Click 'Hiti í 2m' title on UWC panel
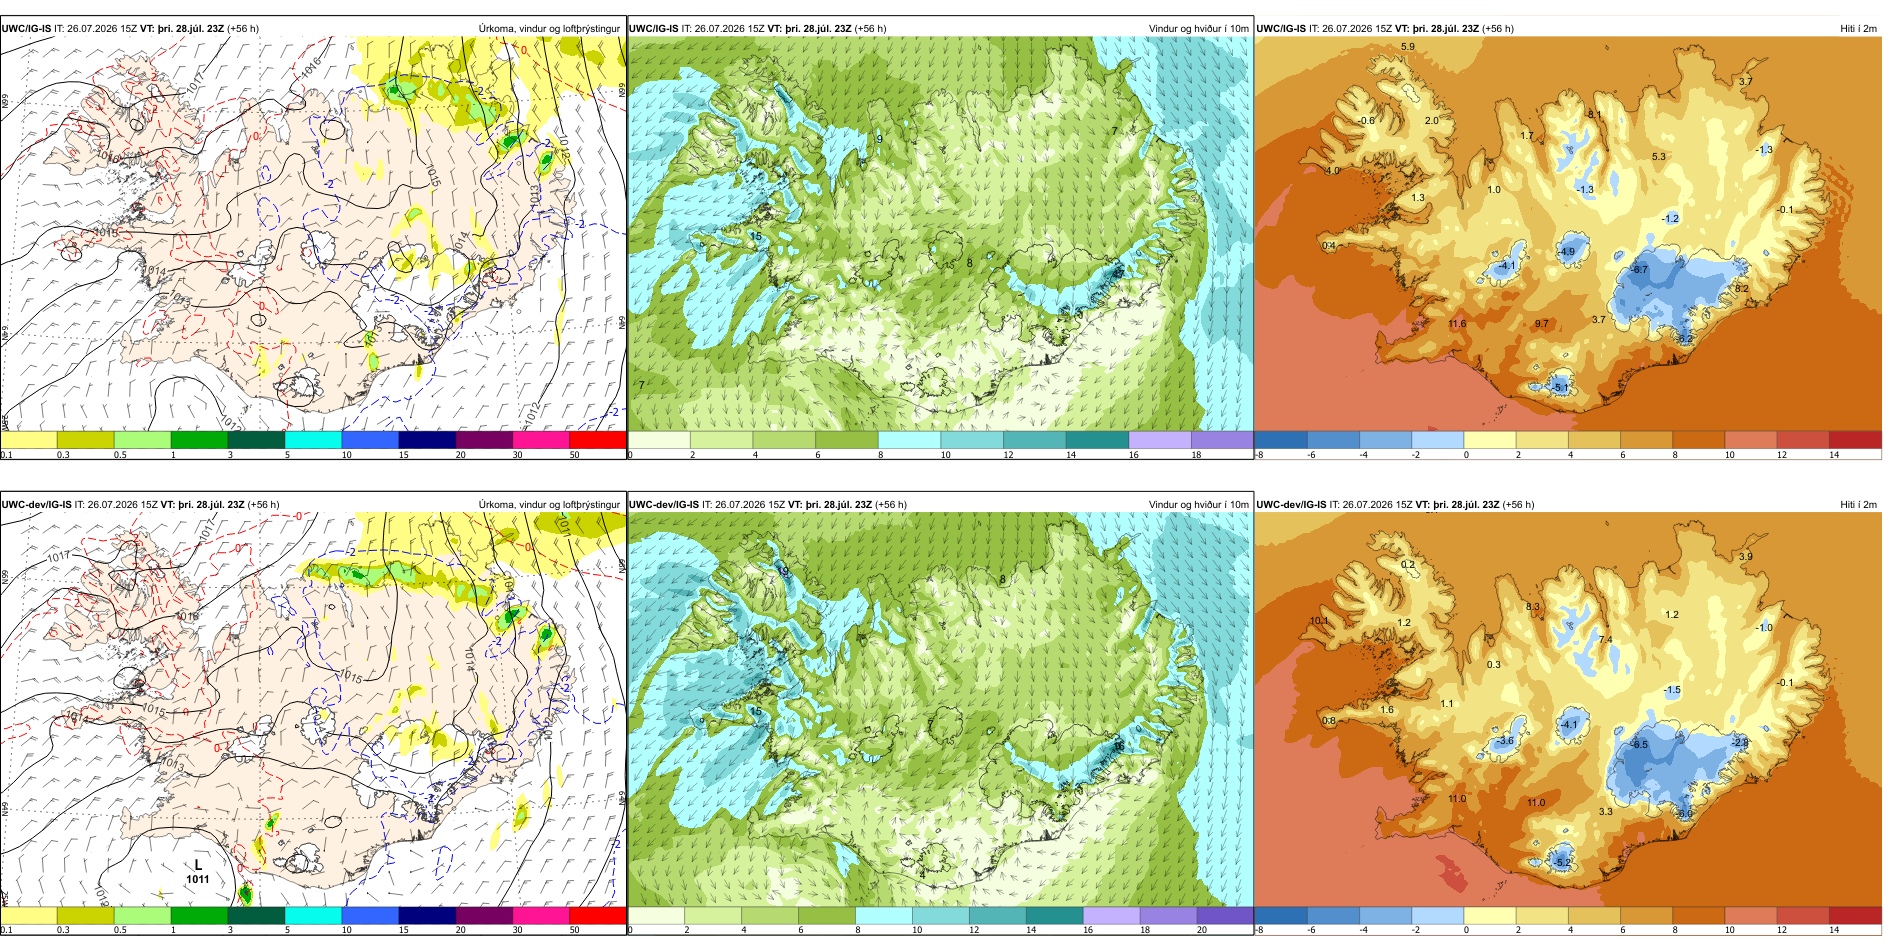The width and height of the screenshot is (1900, 950). (1858, 29)
